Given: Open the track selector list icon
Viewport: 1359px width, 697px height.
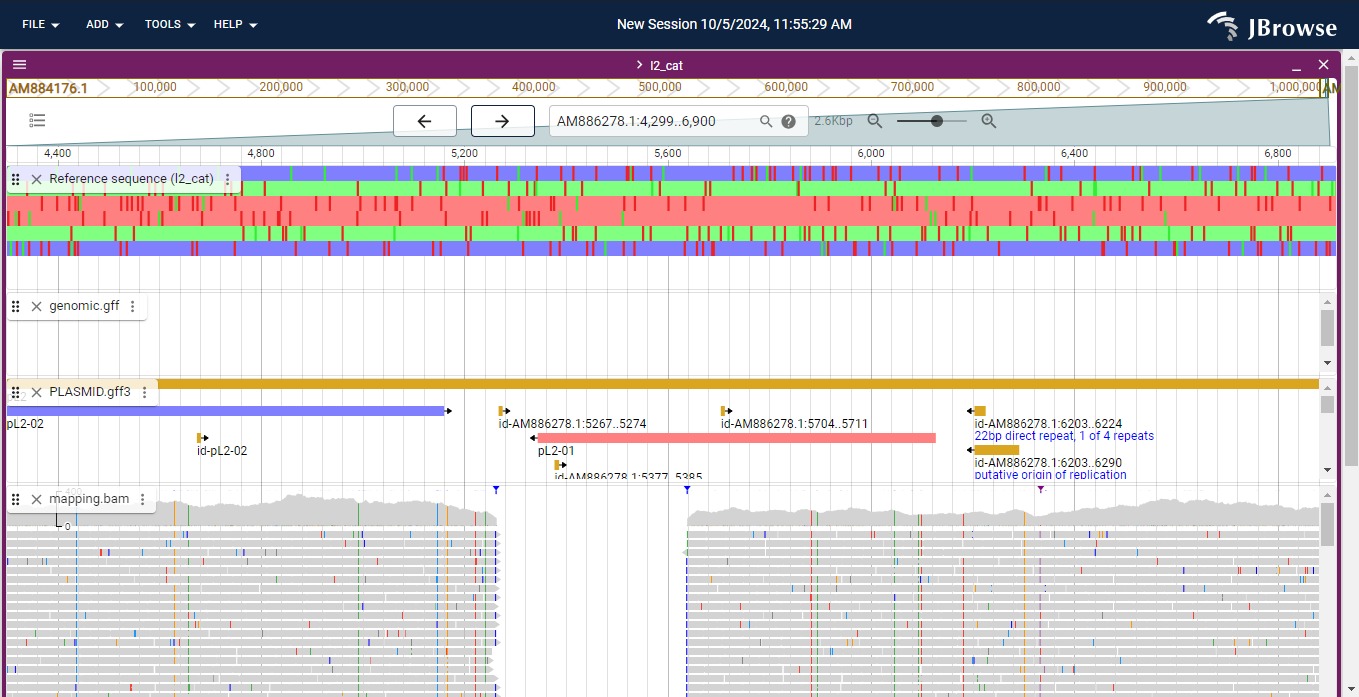Looking at the screenshot, I should 38,121.
